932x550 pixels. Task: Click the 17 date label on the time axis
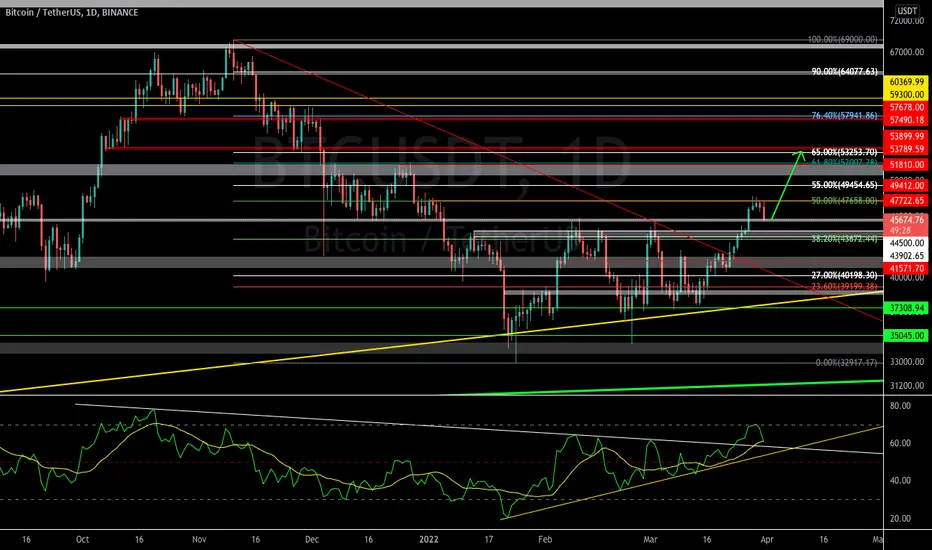coord(489,540)
